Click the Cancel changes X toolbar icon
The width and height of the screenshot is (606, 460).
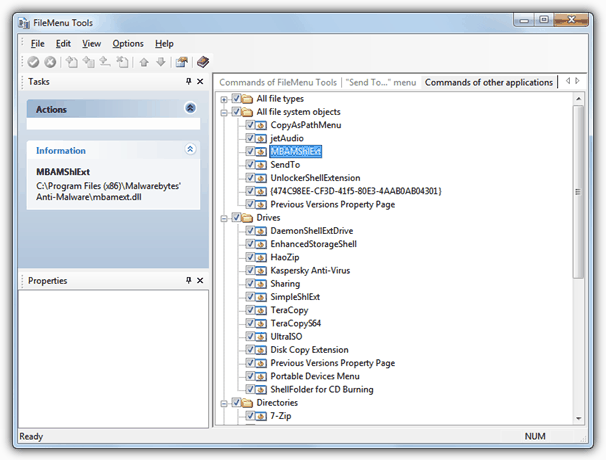pos(50,62)
